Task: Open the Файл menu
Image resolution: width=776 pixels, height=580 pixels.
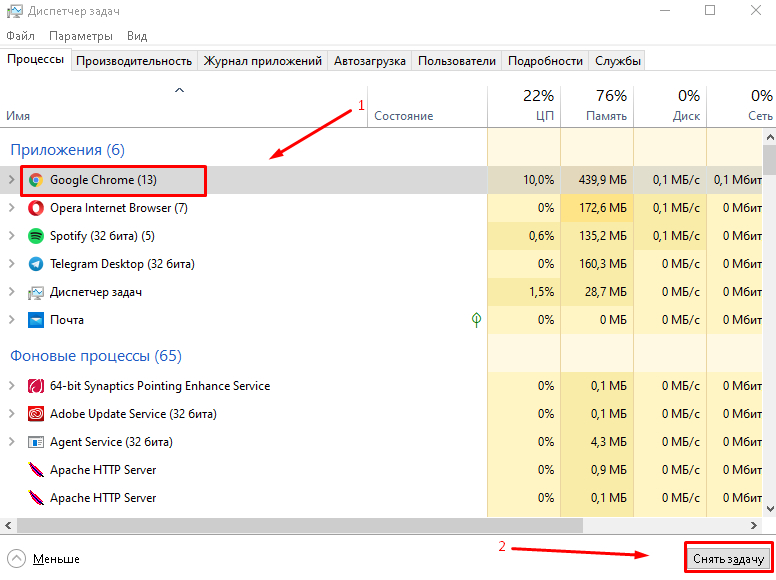Action: click(20, 36)
